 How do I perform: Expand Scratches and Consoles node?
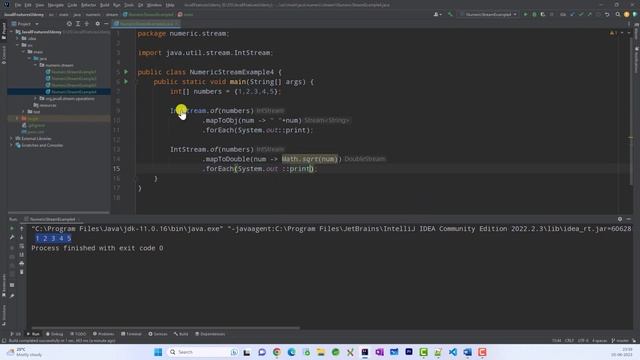point(11,145)
